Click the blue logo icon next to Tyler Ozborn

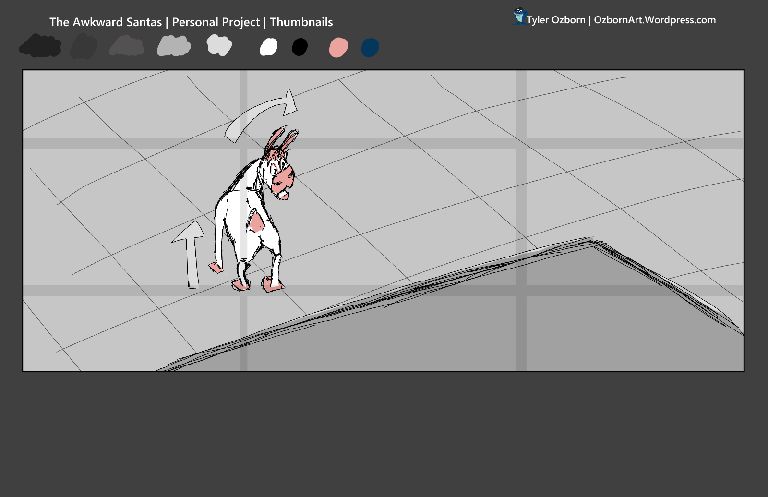(519, 16)
